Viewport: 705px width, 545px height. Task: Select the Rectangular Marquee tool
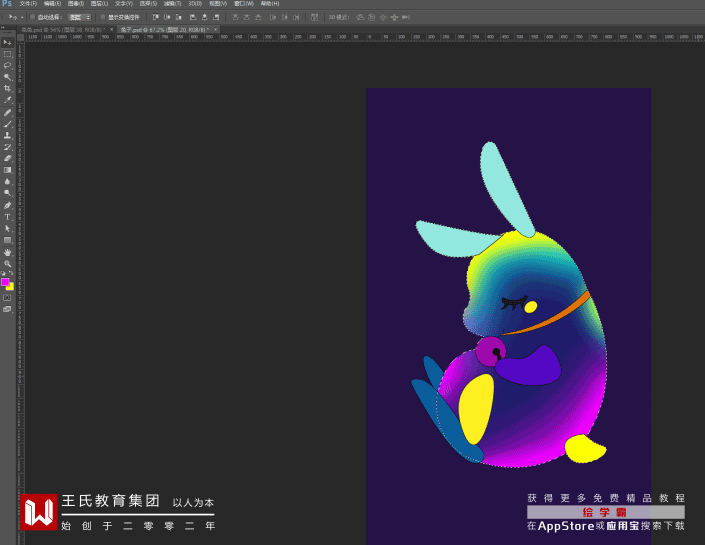(x=7, y=53)
